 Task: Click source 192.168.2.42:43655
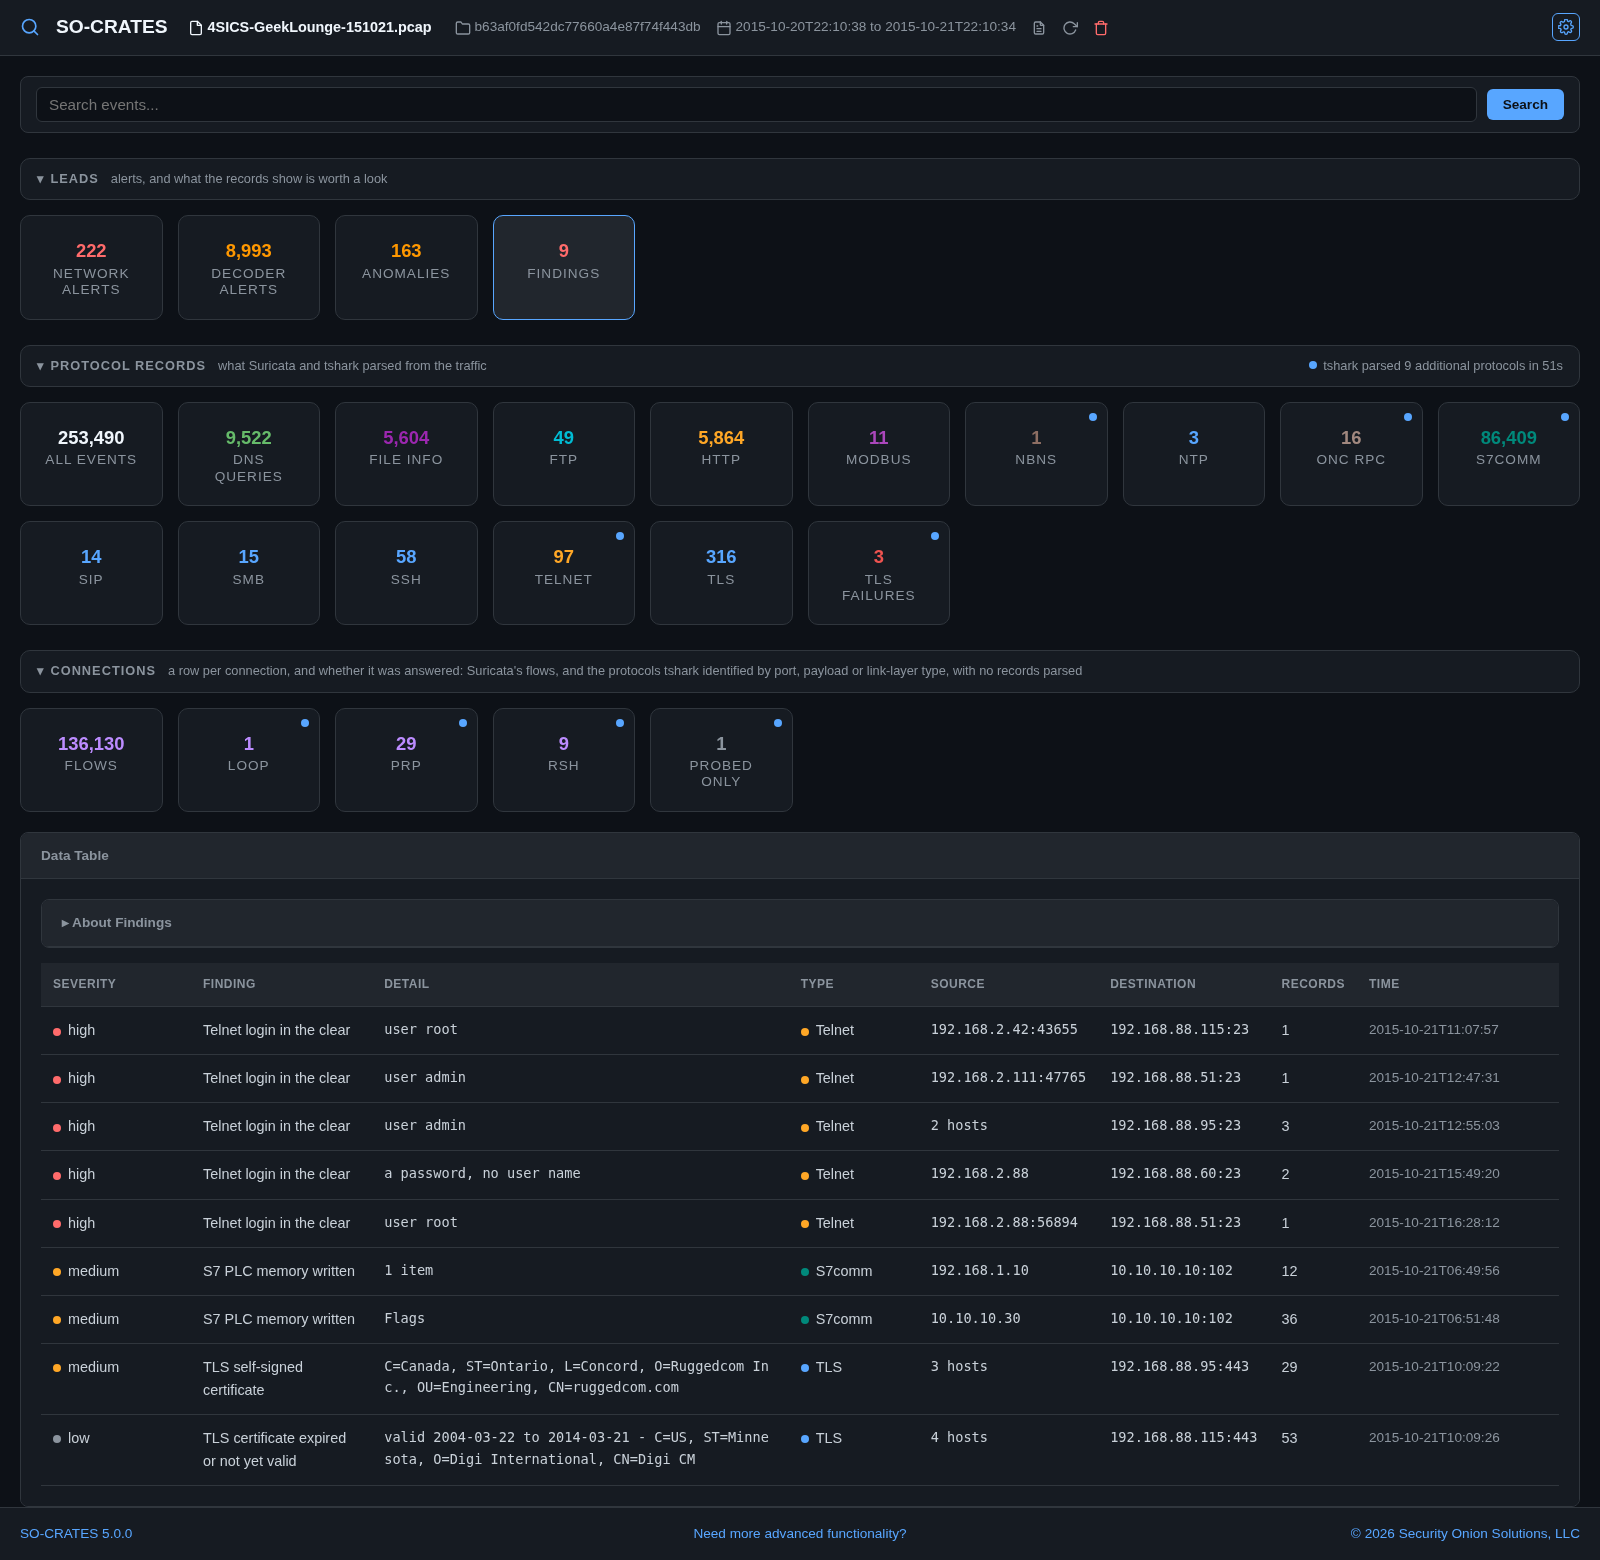[1004, 1029]
